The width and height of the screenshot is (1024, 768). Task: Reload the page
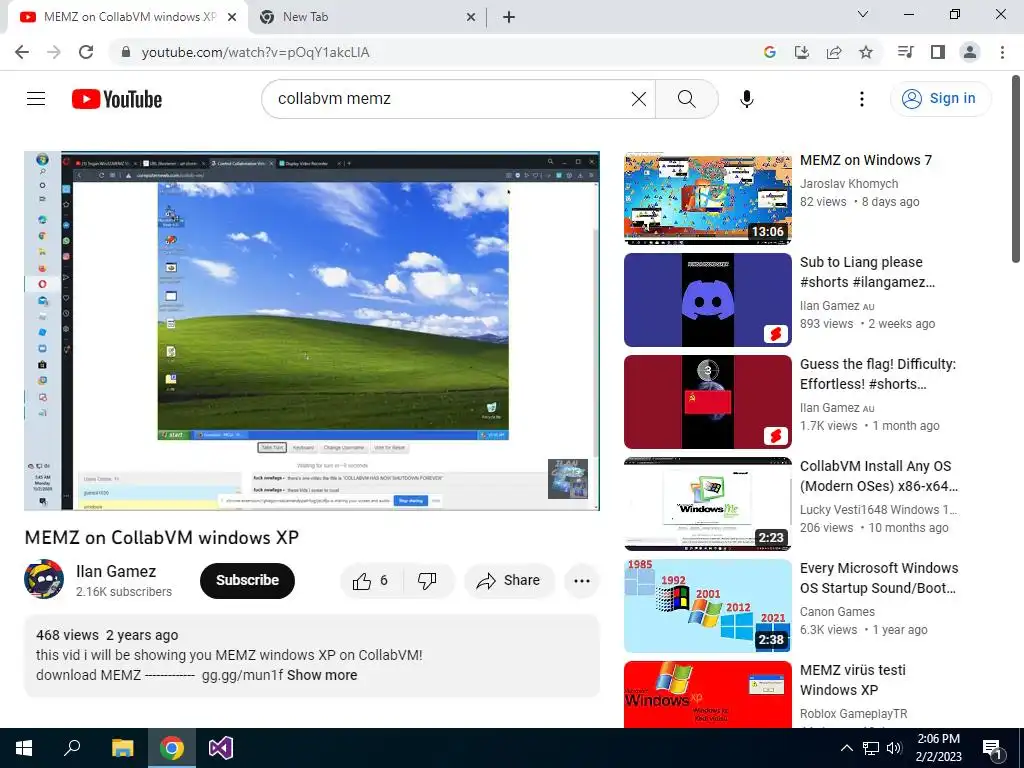pyautogui.click(x=86, y=52)
